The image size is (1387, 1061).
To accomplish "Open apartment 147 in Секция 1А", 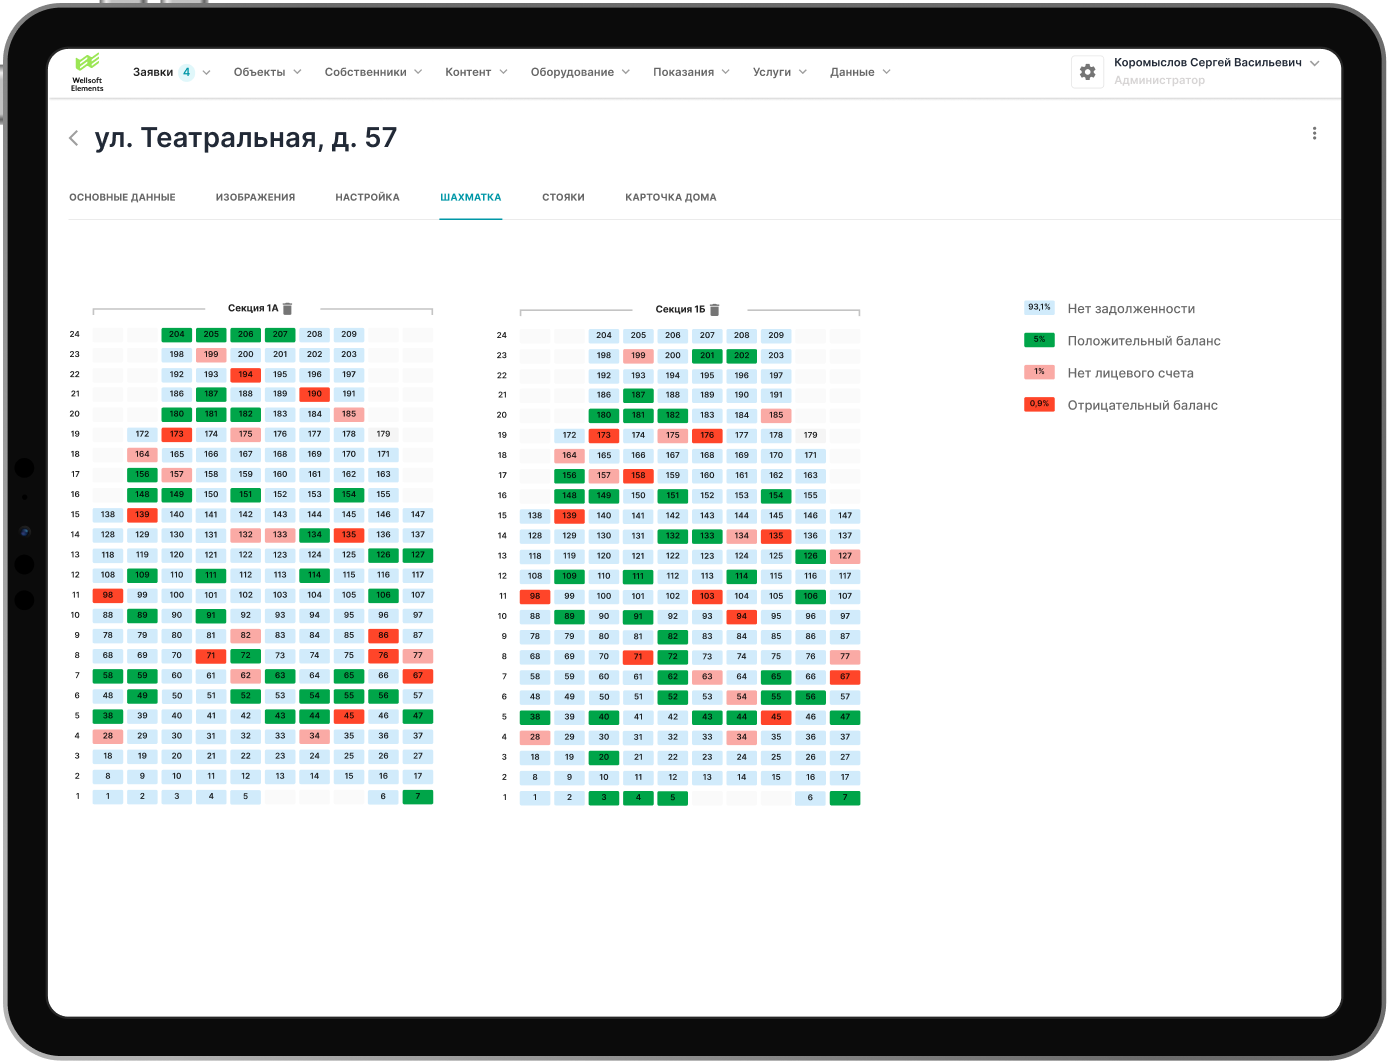I will [418, 515].
